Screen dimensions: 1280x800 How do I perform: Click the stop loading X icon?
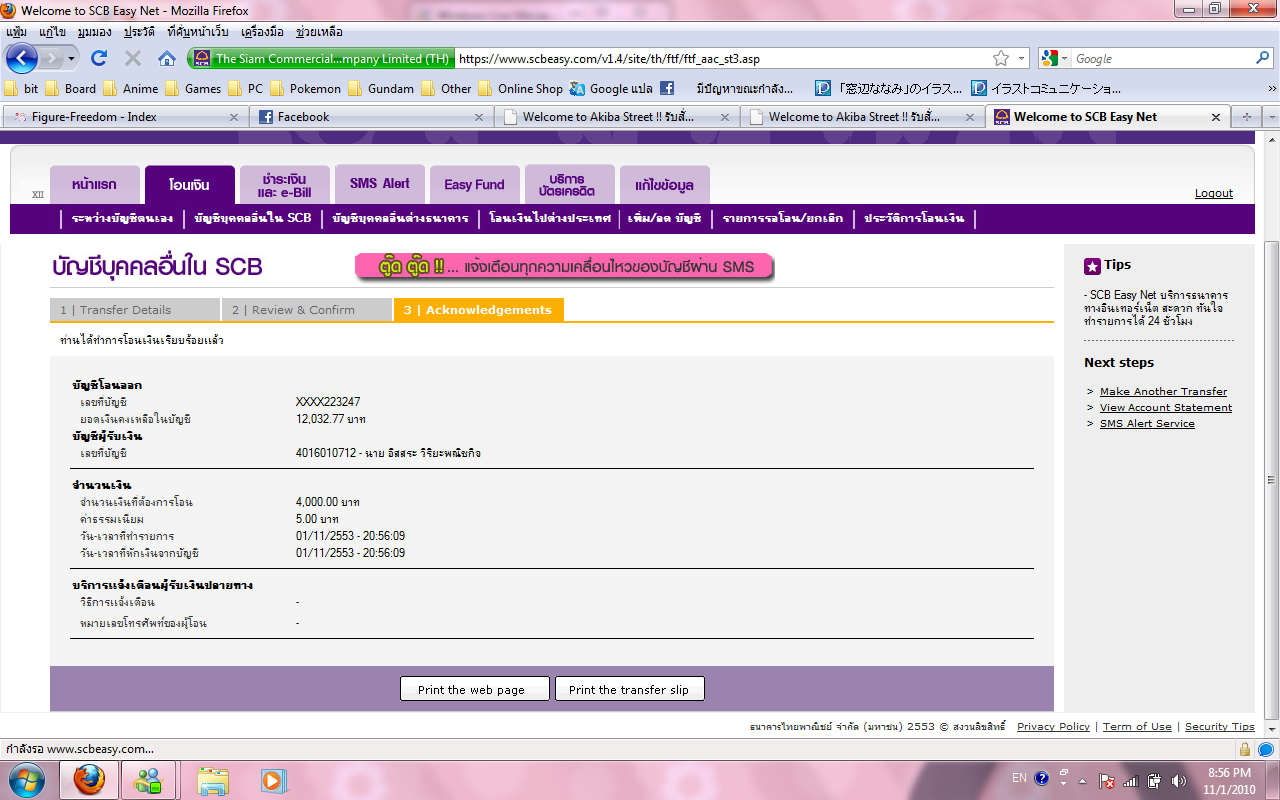[132, 59]
